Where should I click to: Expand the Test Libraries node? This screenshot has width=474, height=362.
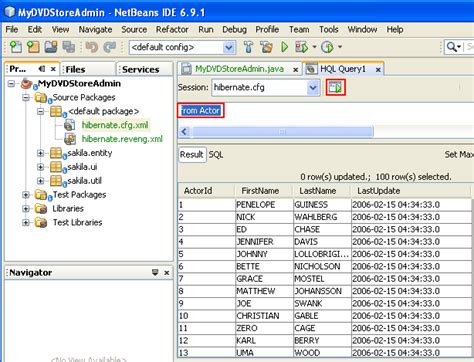[x=26, y=222]
